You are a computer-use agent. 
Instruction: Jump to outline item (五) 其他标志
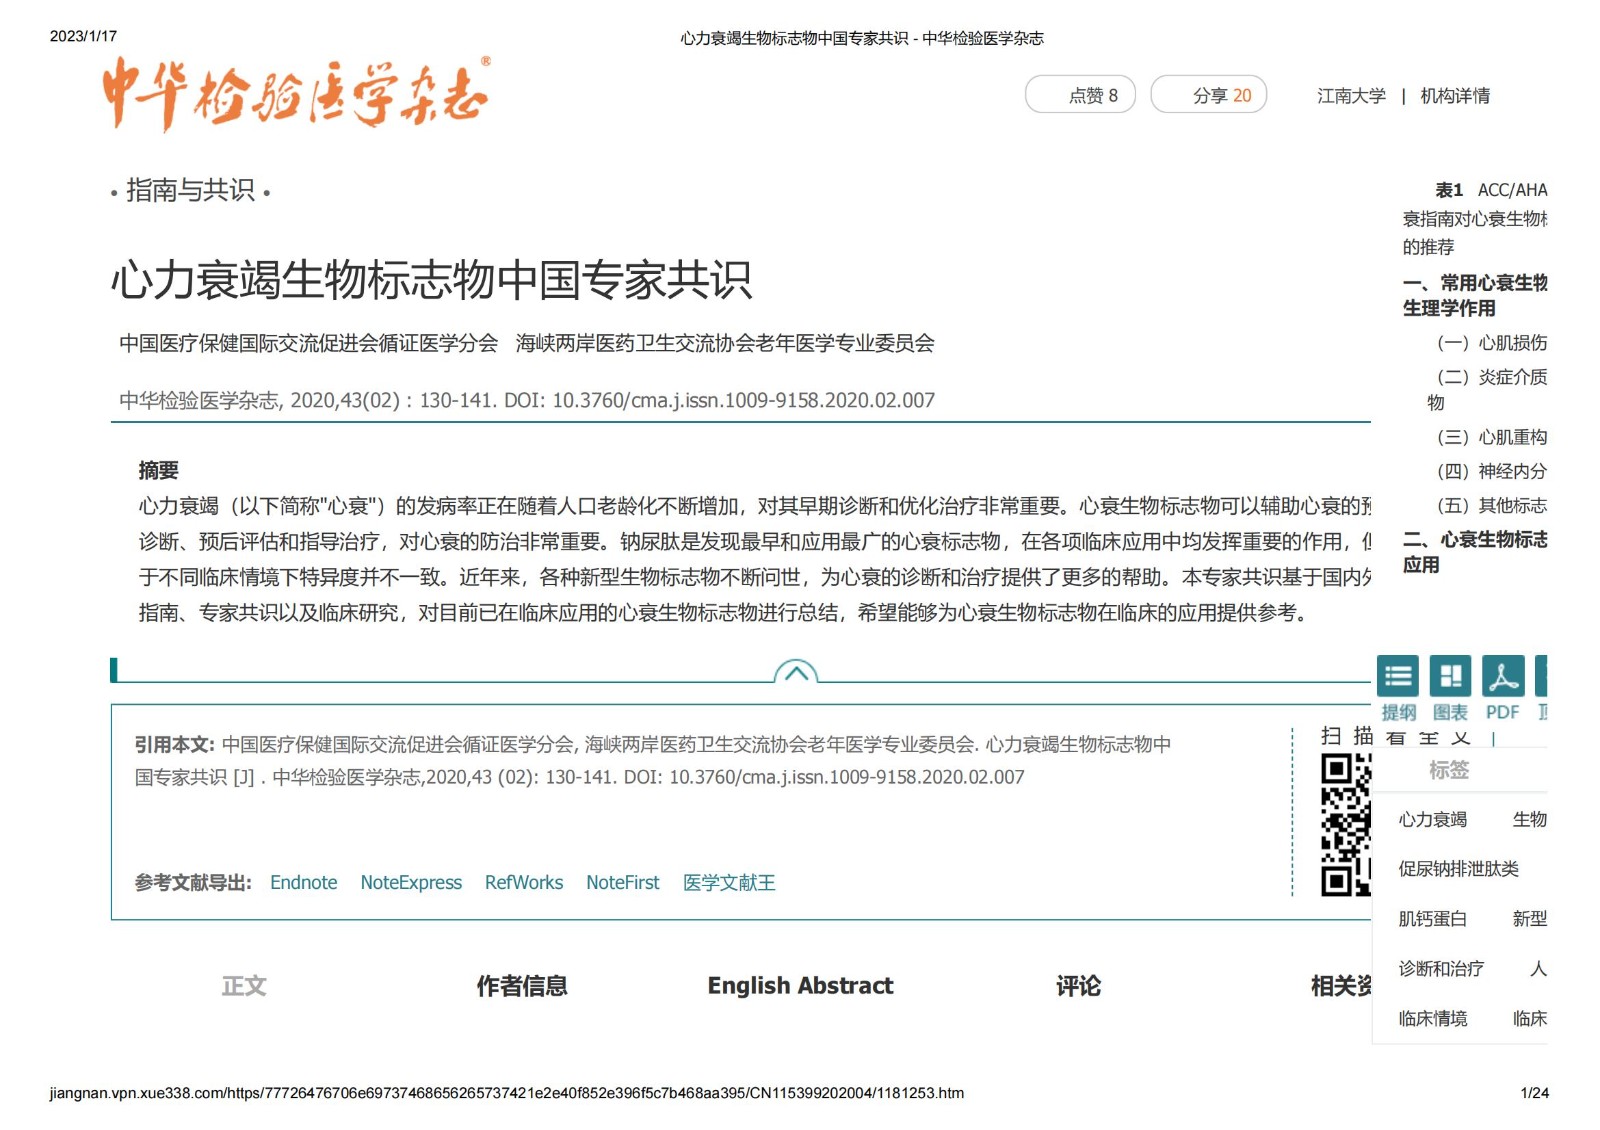tap(1491, 506)
